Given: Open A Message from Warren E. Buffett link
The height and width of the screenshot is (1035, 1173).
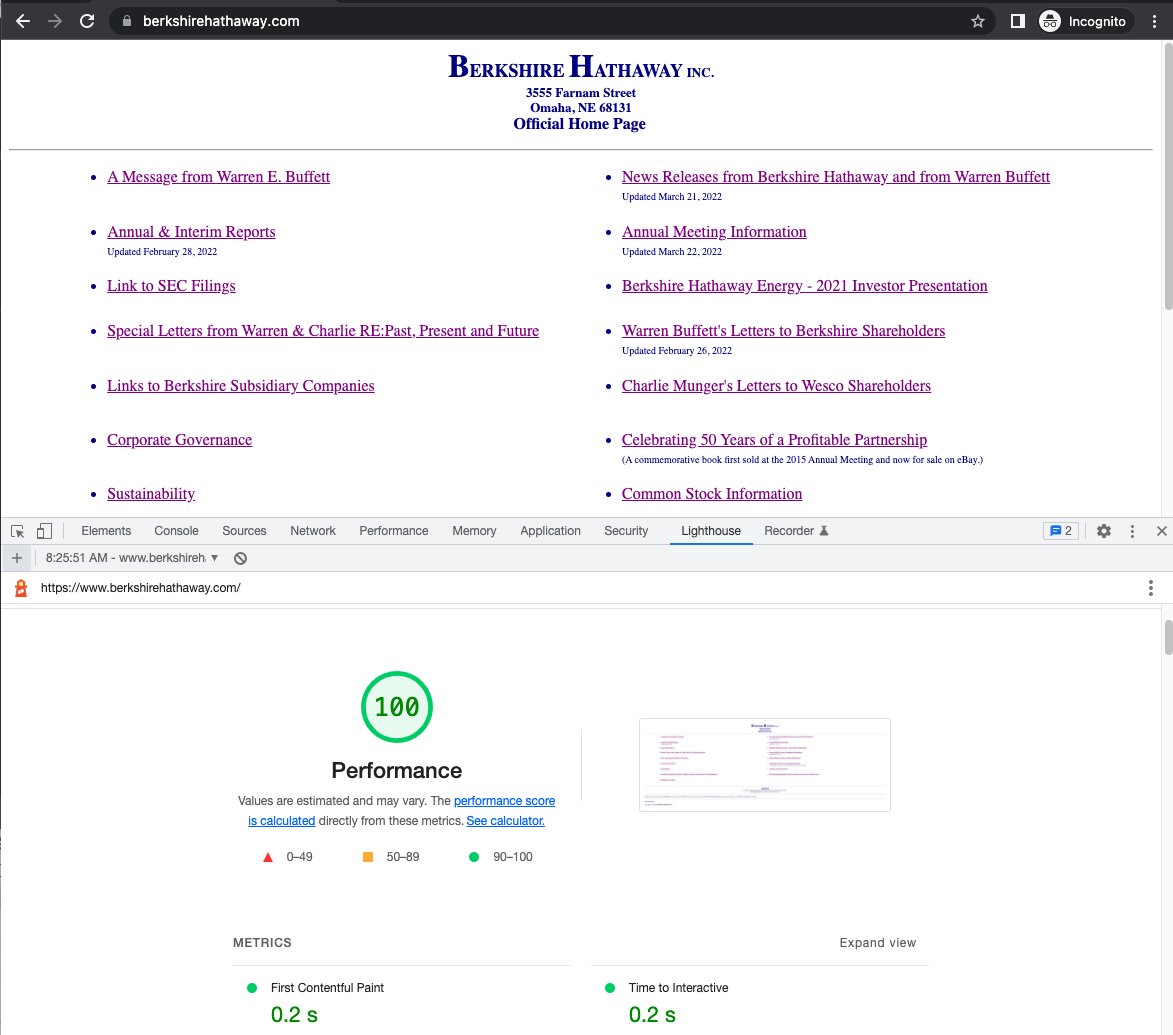Looking at the screenshot, I should 218,176.
